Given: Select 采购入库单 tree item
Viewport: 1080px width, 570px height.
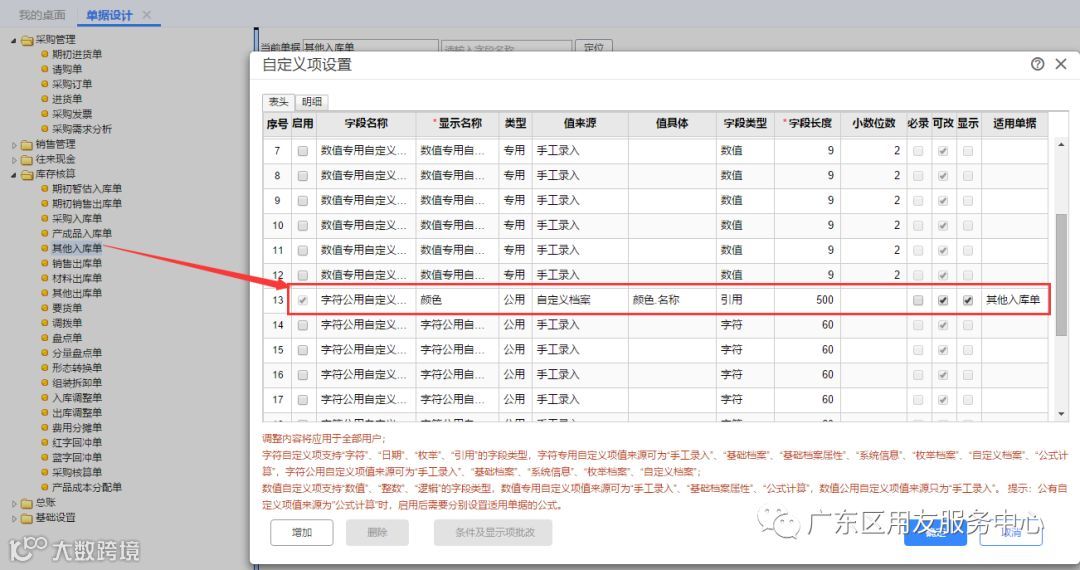Looking at the screenshot, I should pos(76,219).
